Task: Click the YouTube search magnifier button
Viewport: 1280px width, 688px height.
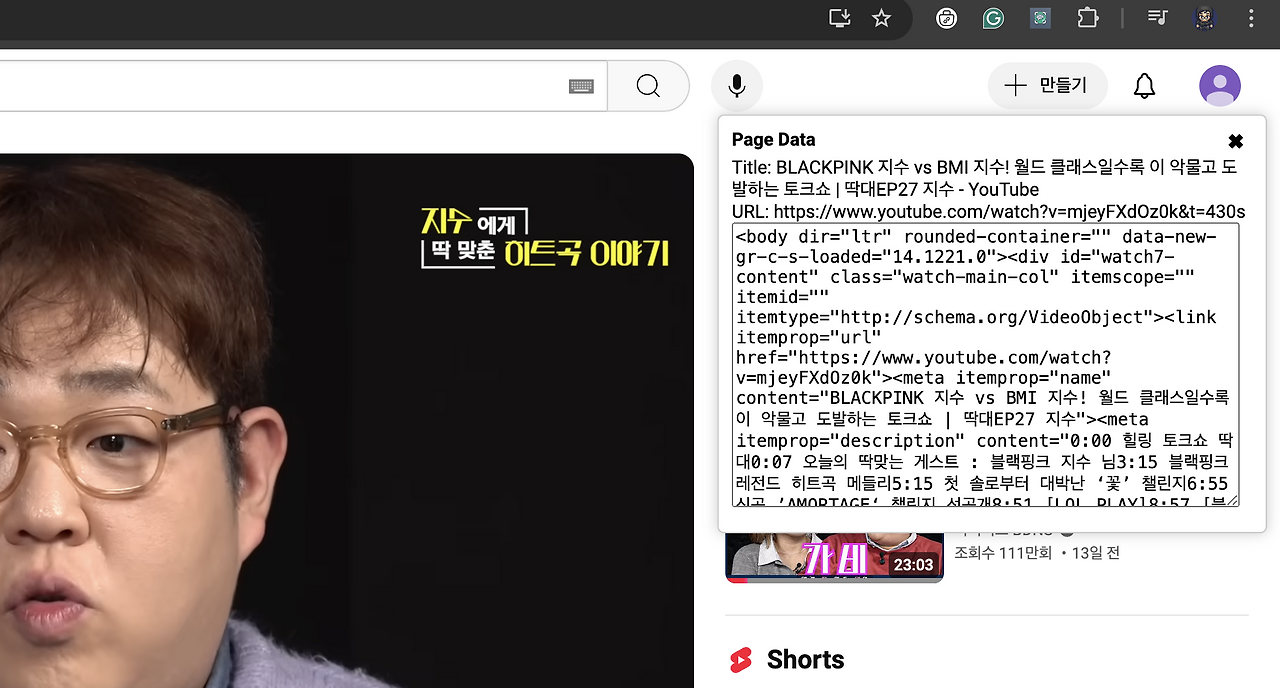Action: pos(648,86)
